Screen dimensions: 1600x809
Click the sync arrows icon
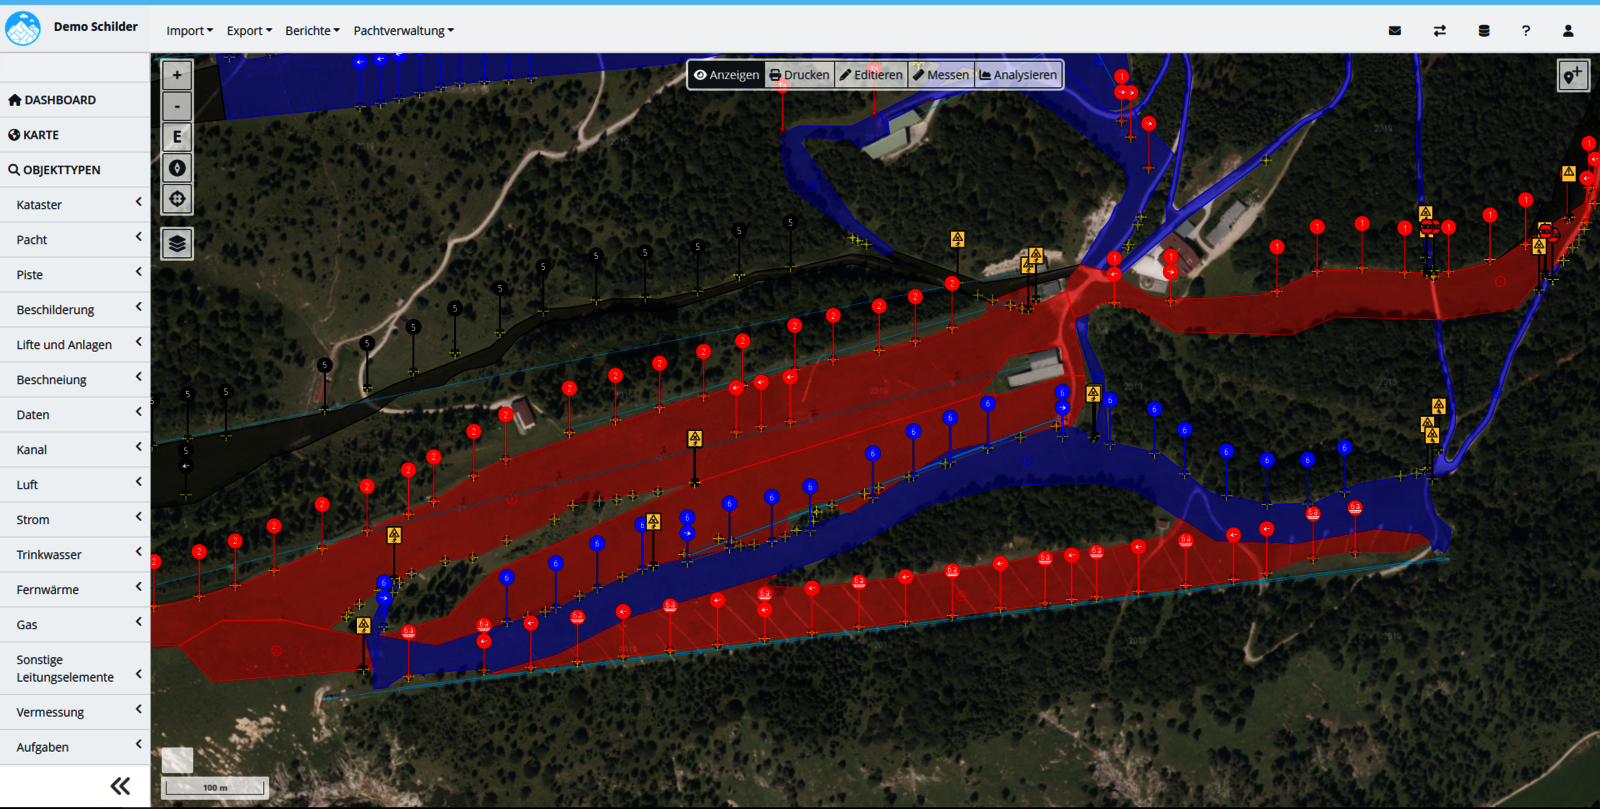tap(1439, 31)
